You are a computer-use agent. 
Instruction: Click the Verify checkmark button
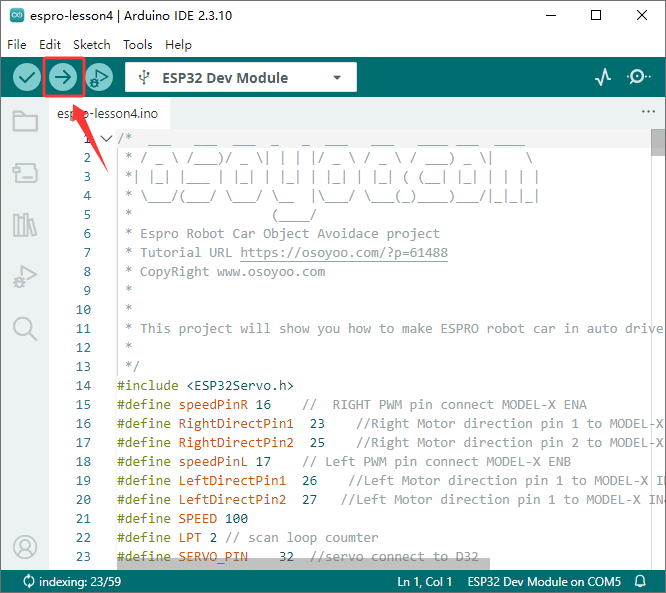pyautogui.click(x=27, y=77)
